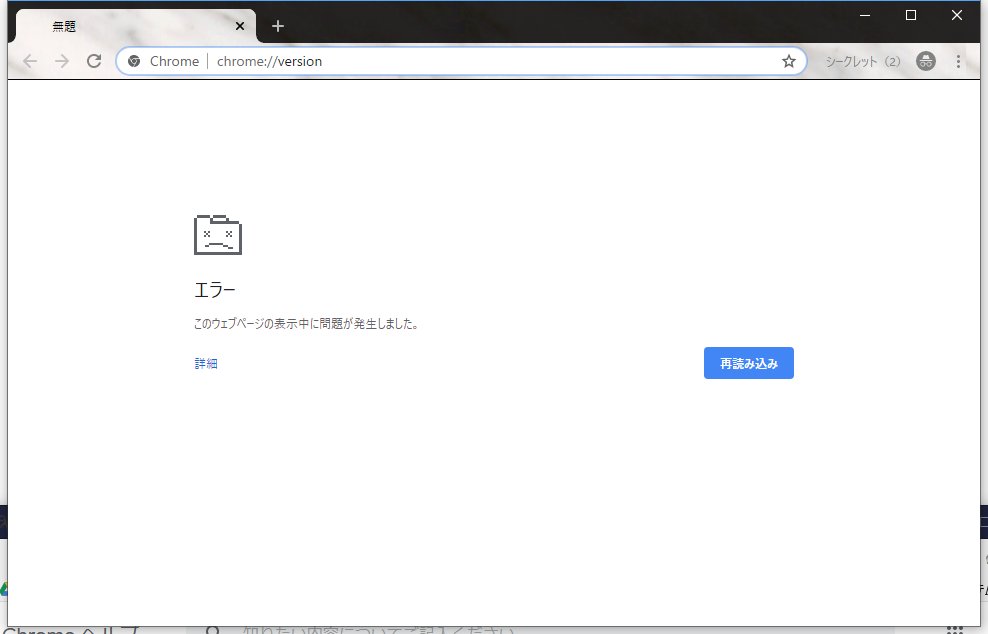Screen dimensions: 988x634
Task: Click the シークレット (2) label
Action: coord(863,61)
